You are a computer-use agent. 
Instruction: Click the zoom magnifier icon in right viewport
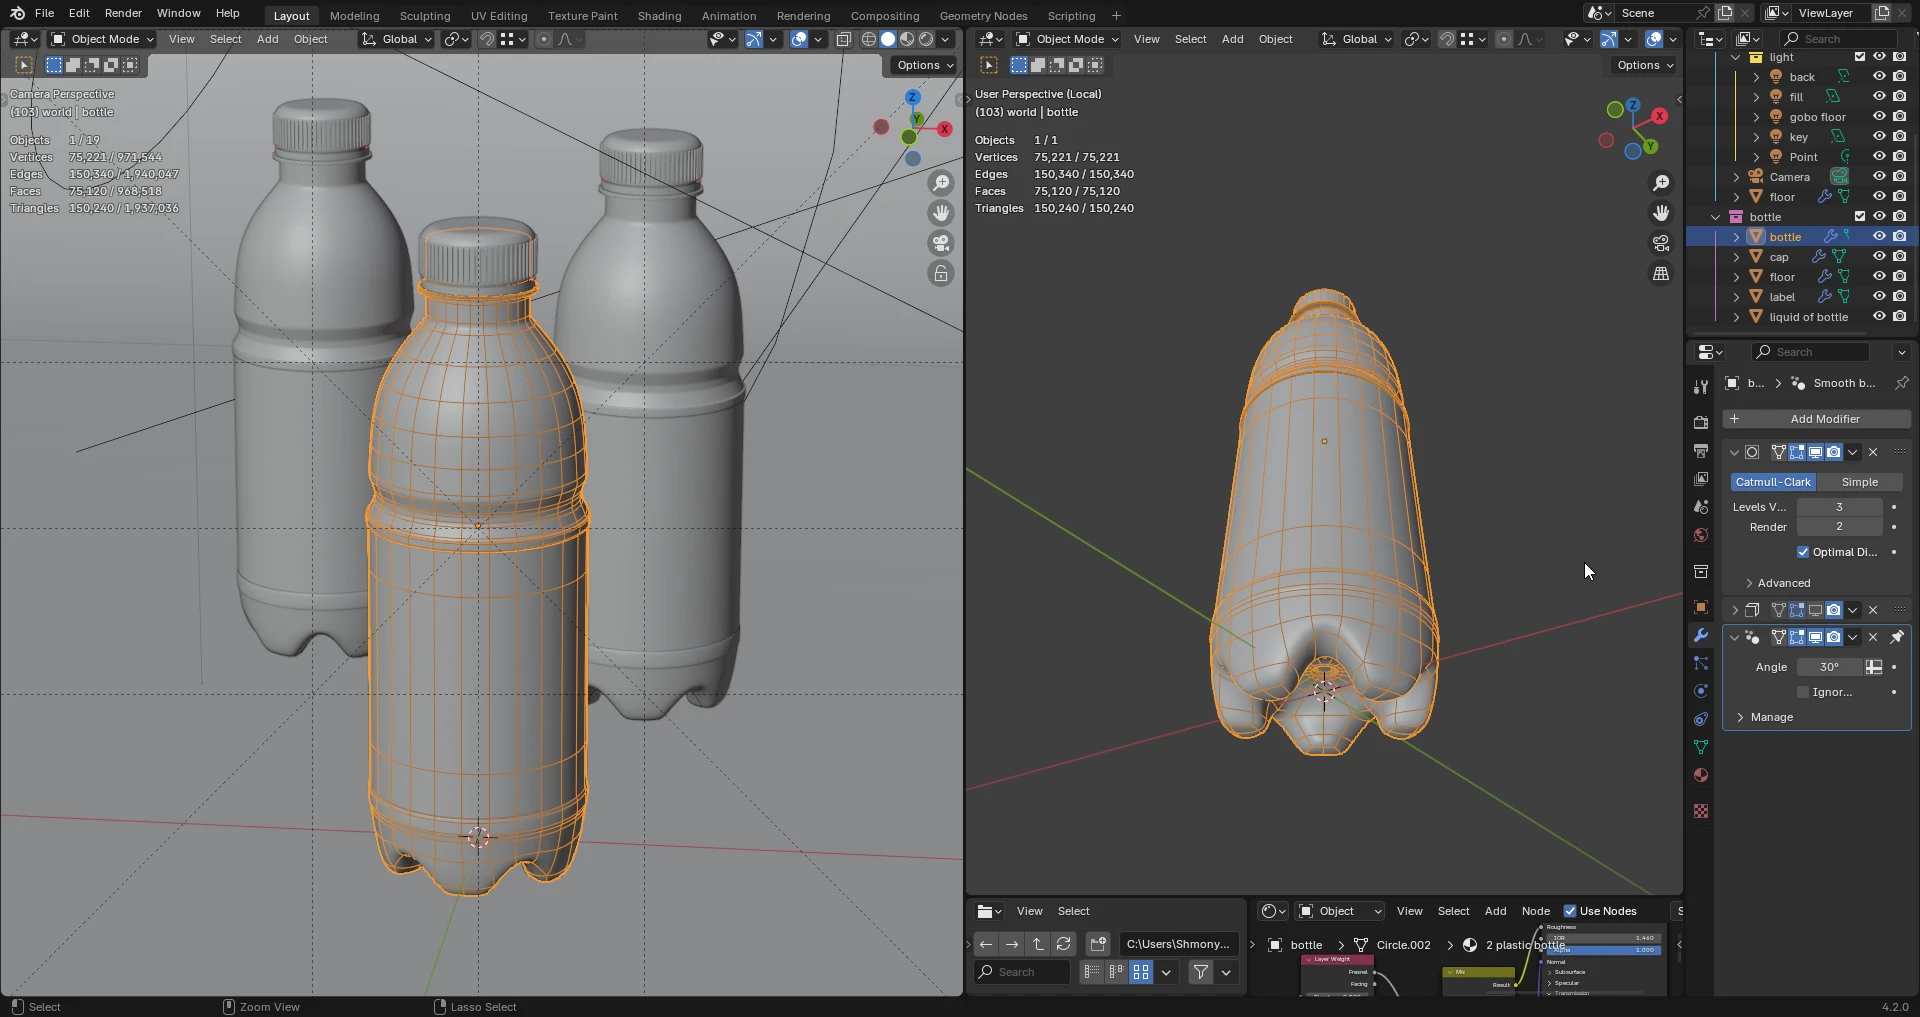[1661, 183]
